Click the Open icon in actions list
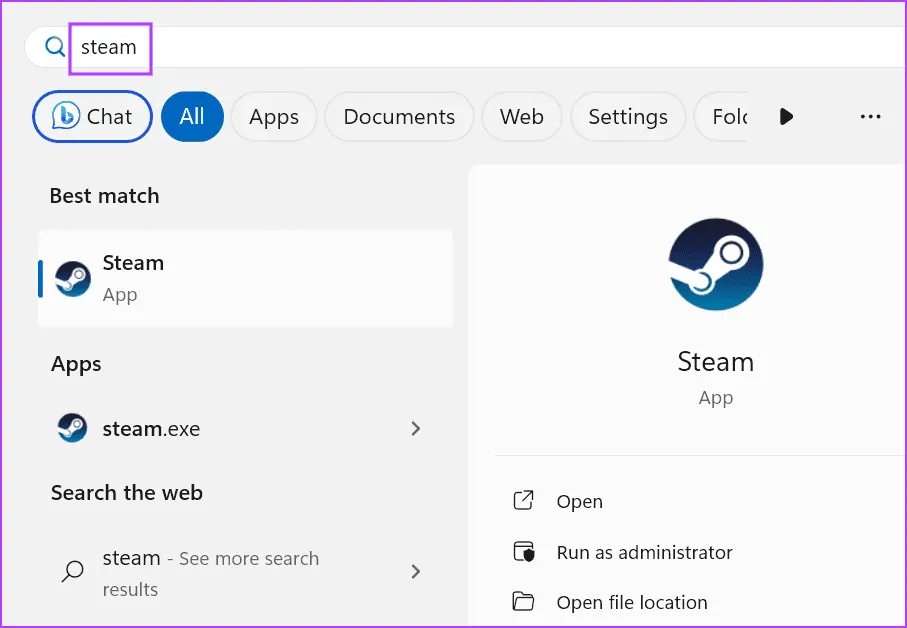Viewport: 907px width, 628px height. pyautogui.click(x=523, y=501)
